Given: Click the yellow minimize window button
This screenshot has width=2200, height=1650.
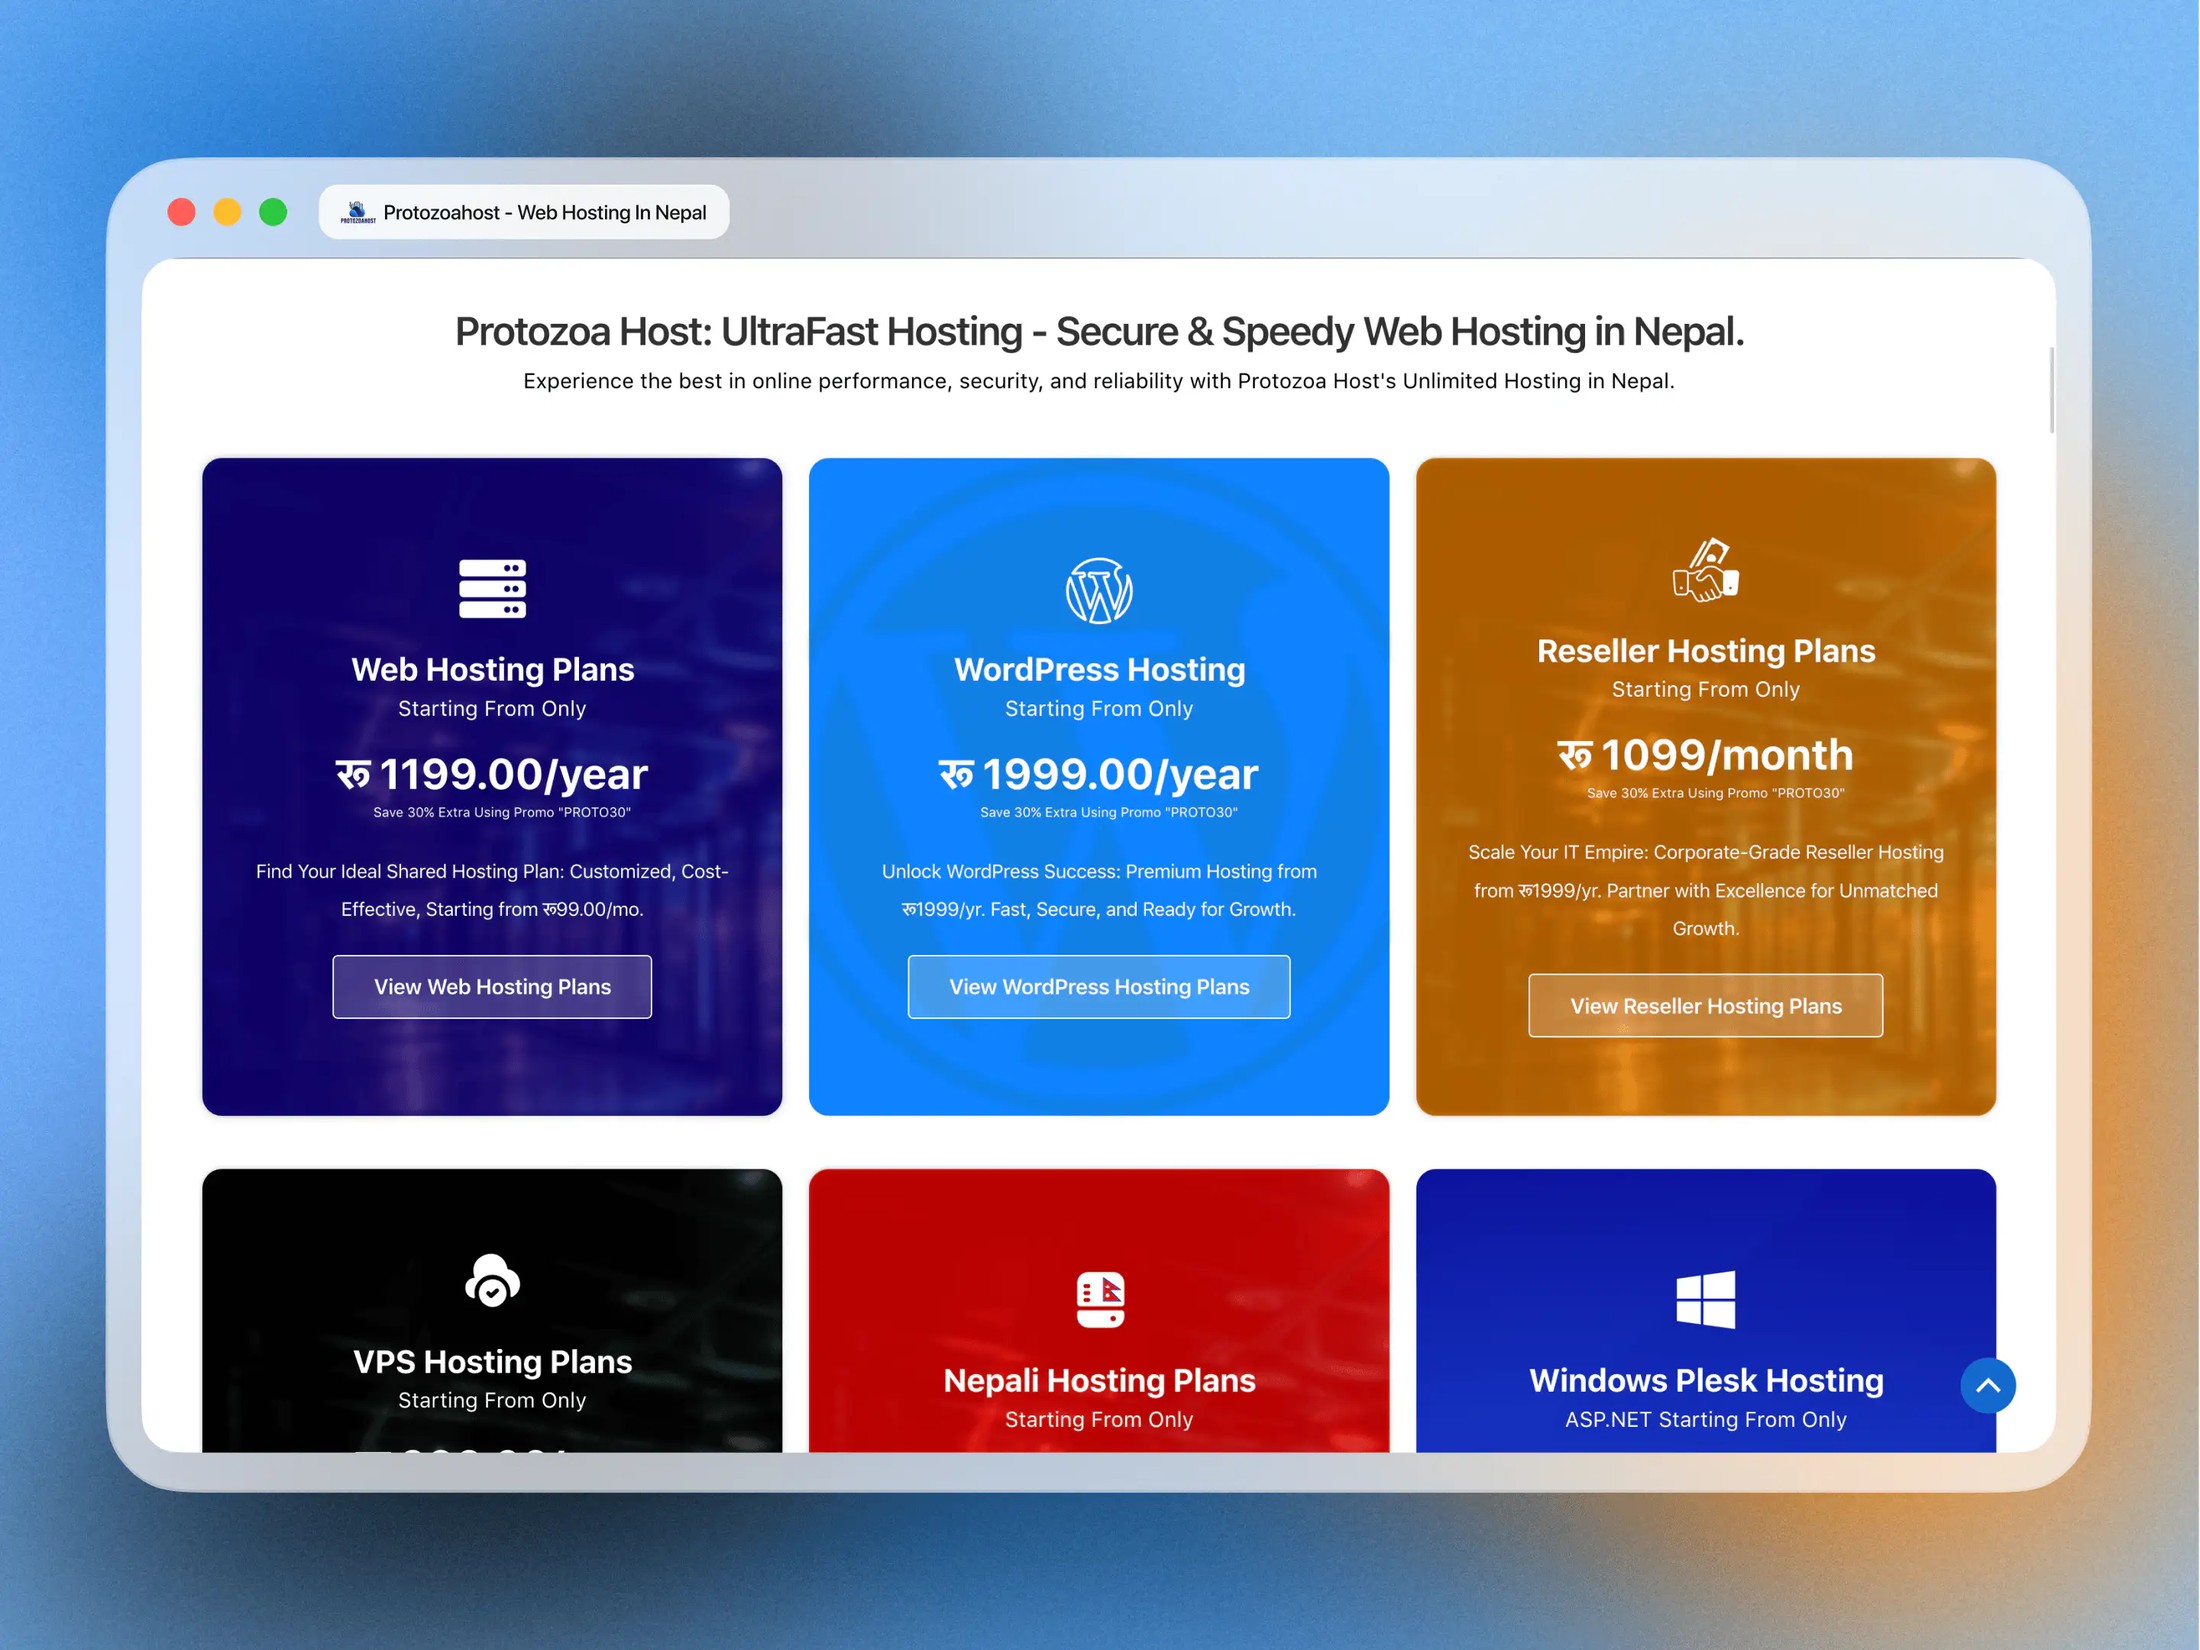Looking at the screenshot, I should click(227, 212).
